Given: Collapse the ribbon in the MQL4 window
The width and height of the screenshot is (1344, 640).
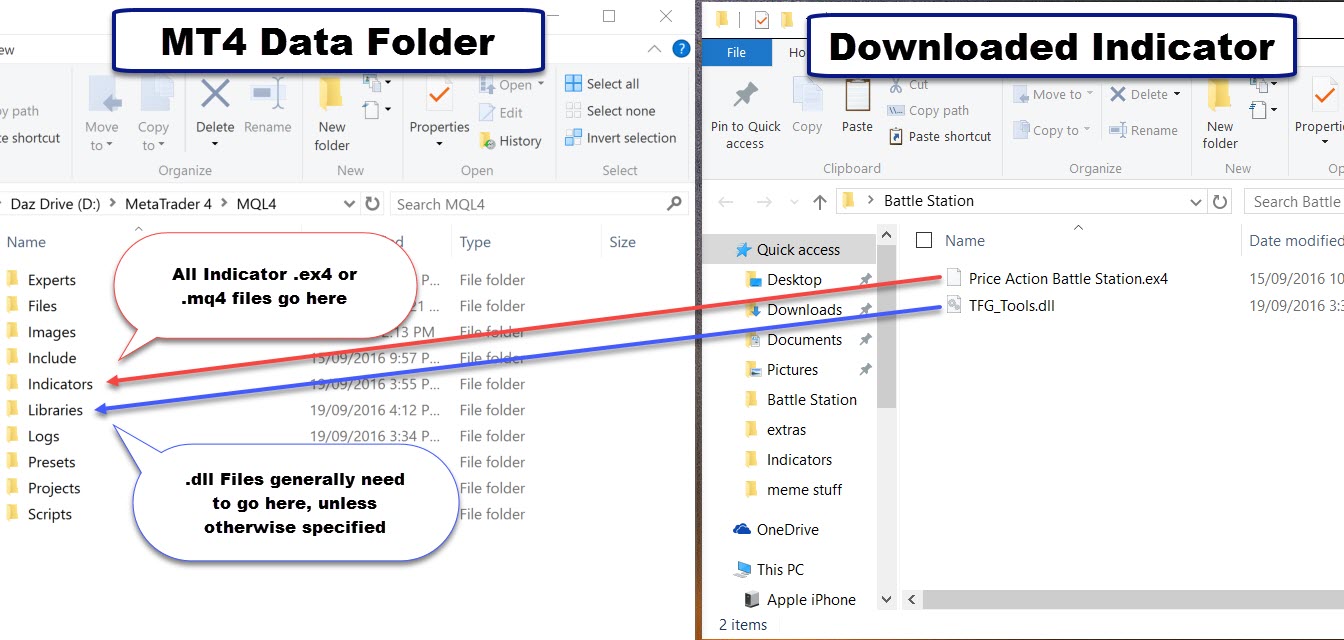Looking at the screenshot, I should 655,49.
